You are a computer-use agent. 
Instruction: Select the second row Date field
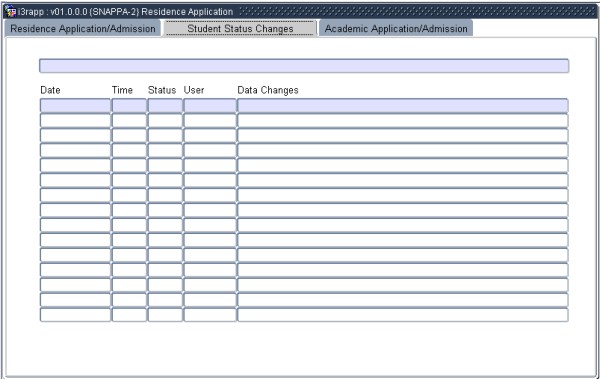(75, 121)
